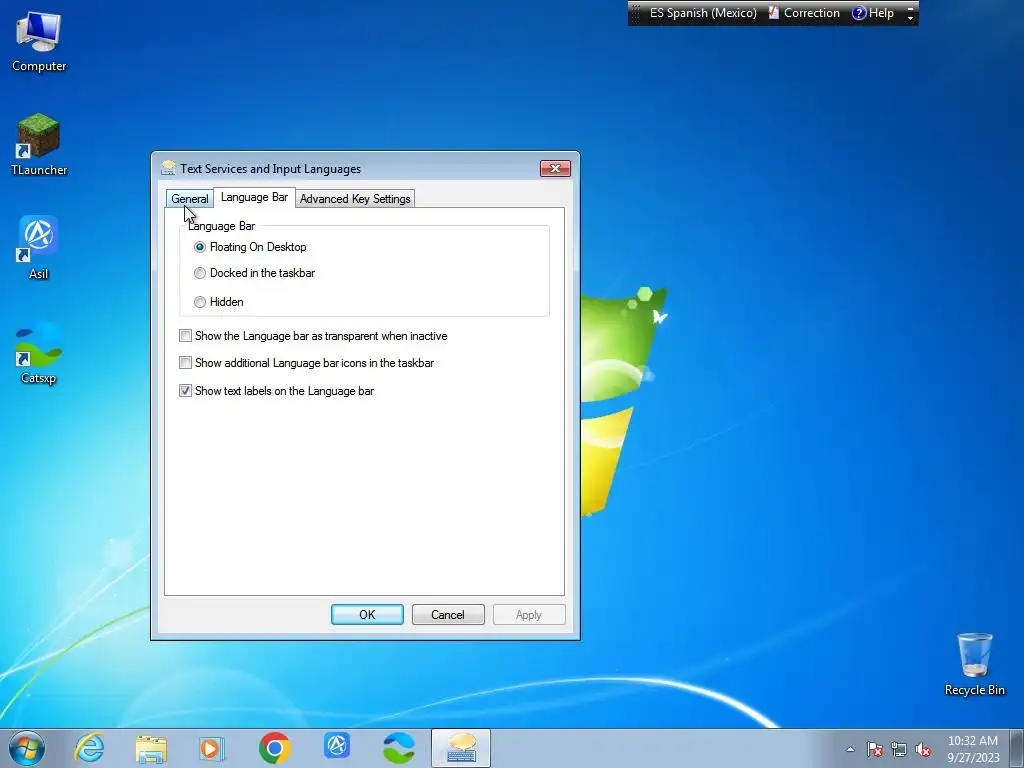Select the Hidden radio option

coord(219,302)
